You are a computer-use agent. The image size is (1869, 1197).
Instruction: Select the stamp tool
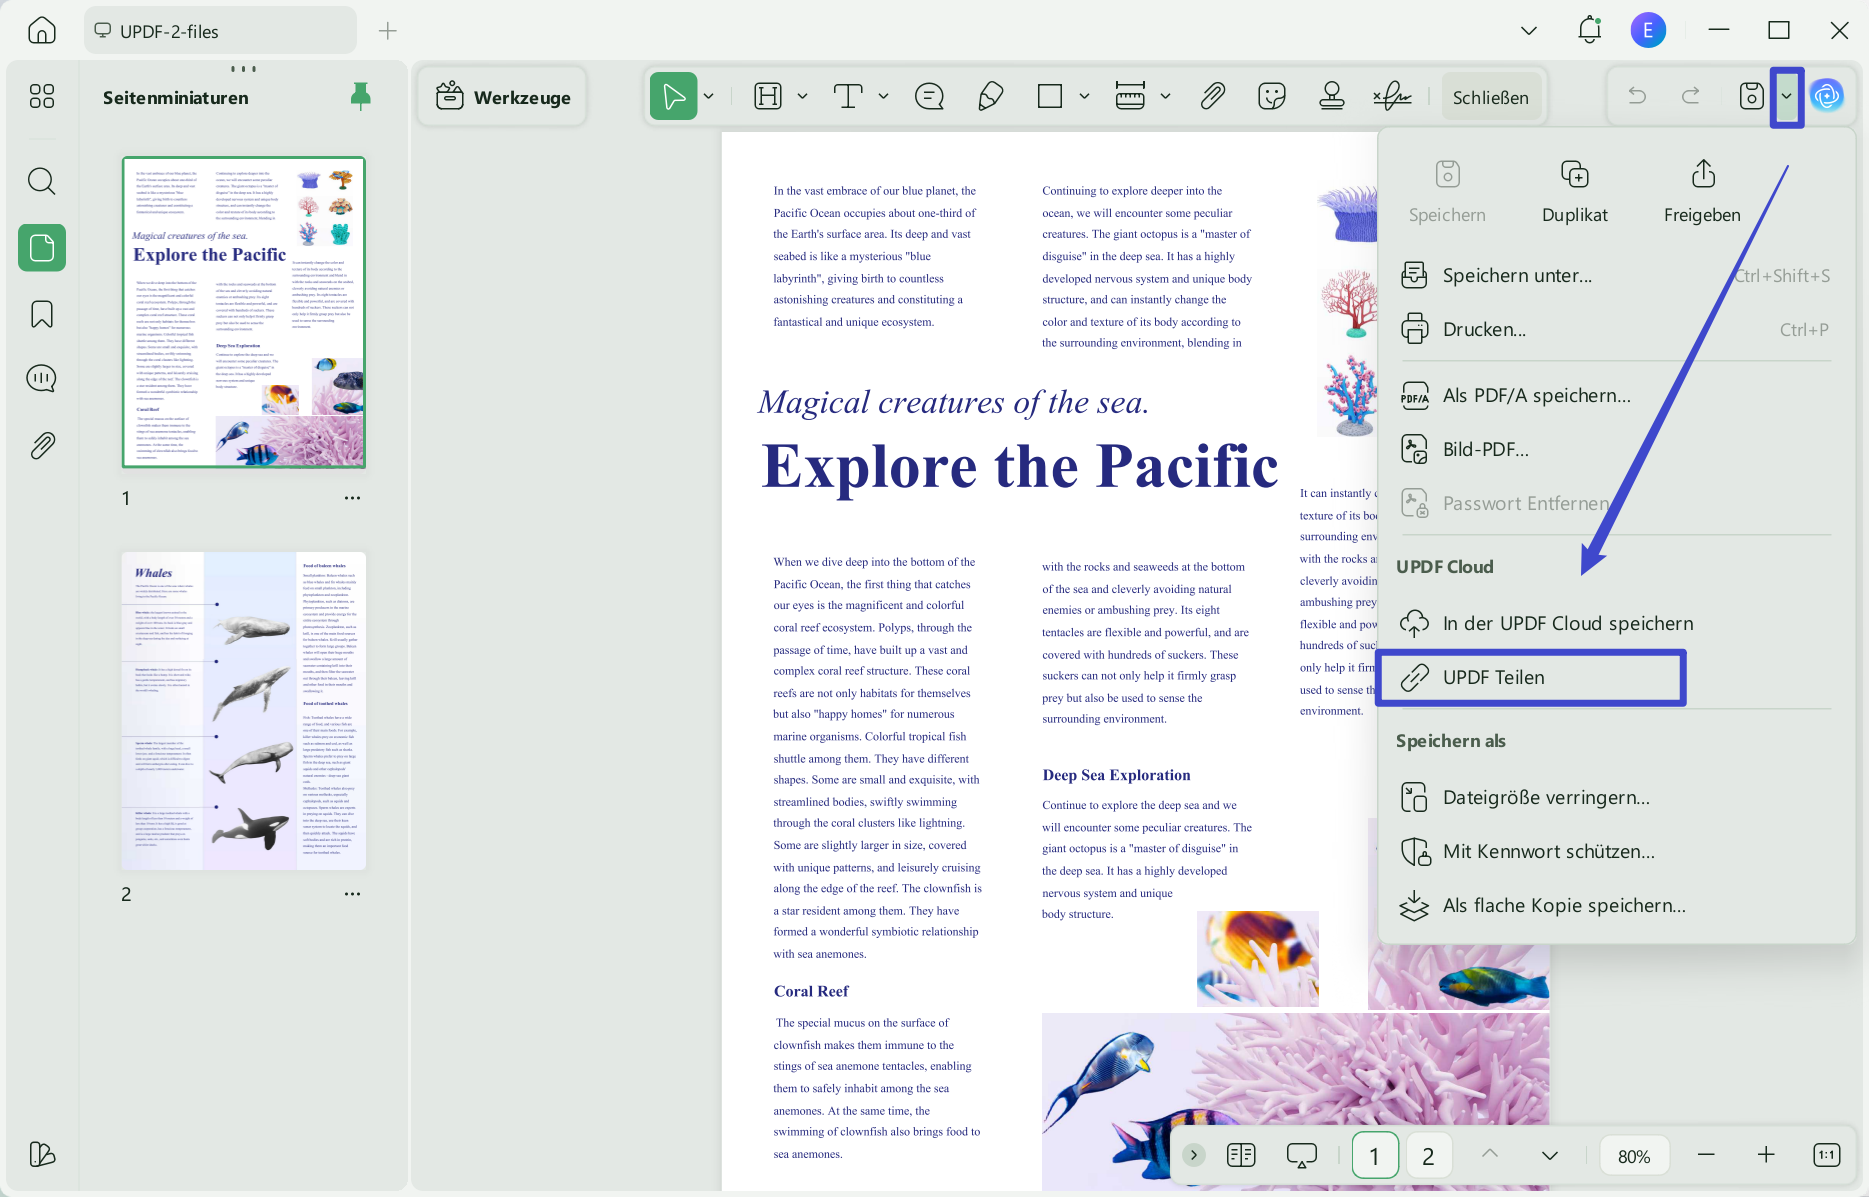1331,96
